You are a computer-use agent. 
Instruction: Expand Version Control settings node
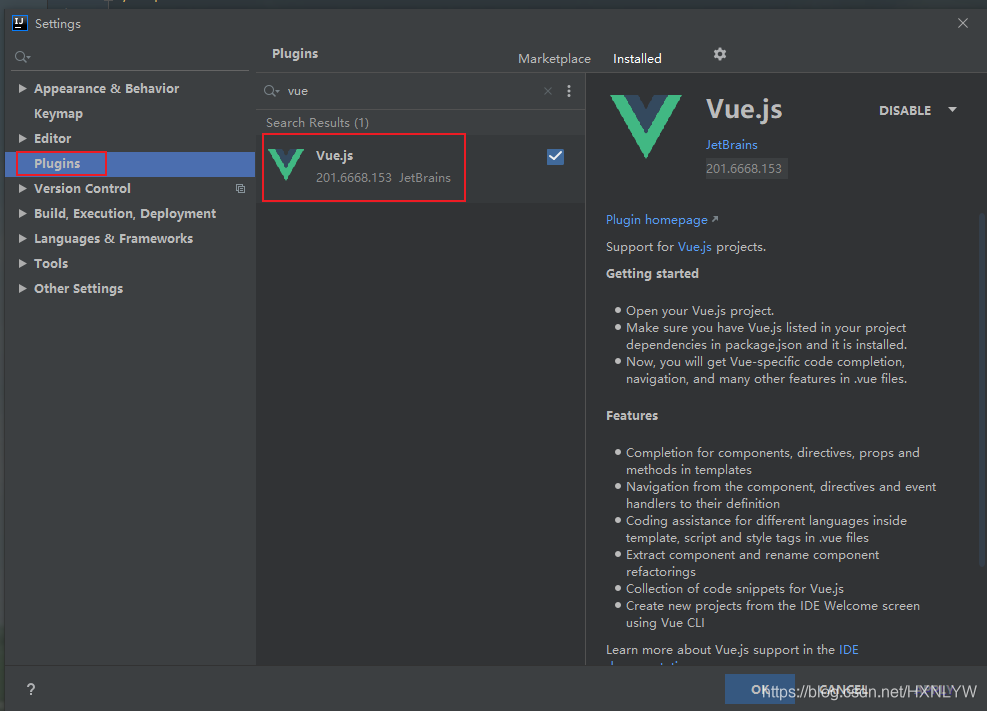click(x=23, y=188)
